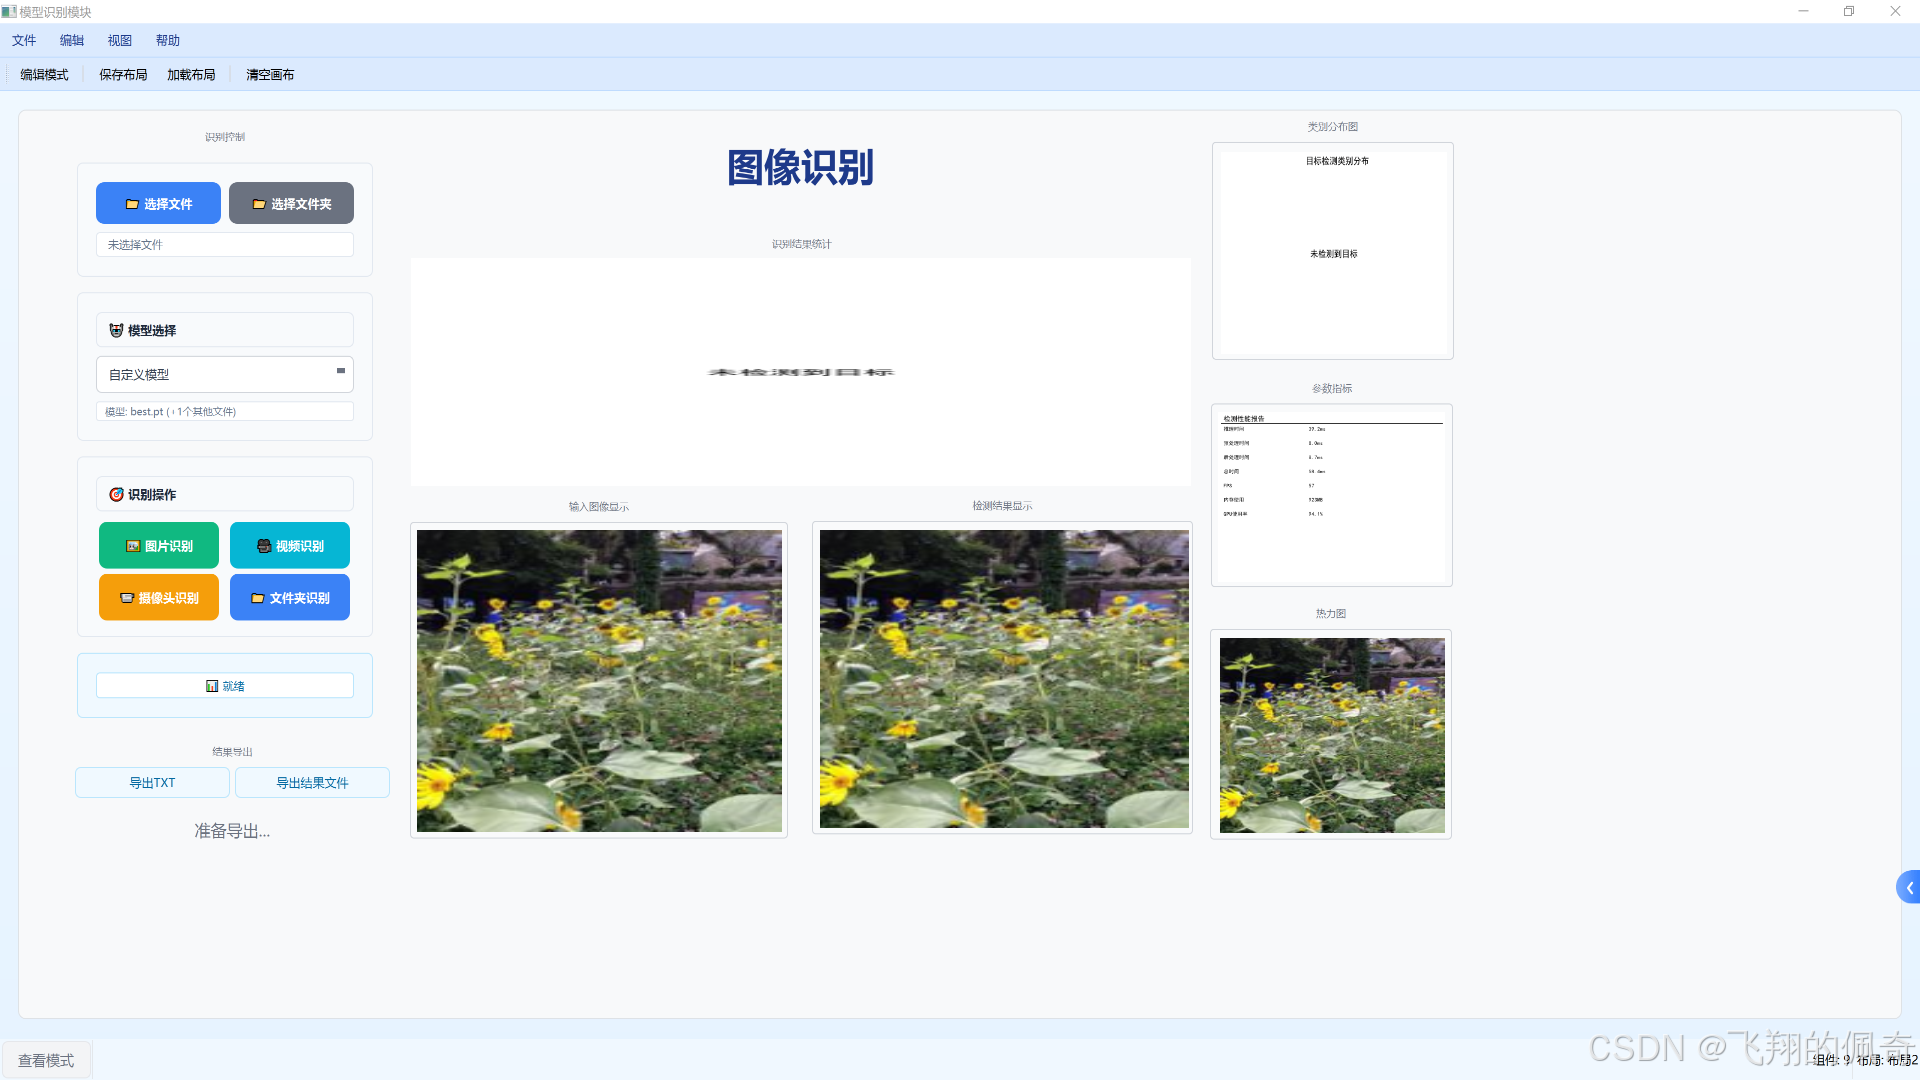Image resolution: width=1920 pixels, height=1080 pixels.
Task: Click the 未选择文件 path field
Action: point(225,245)
